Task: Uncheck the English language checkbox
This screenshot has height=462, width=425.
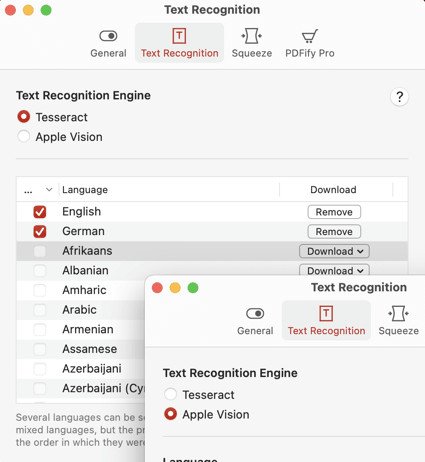Action: [x=40, y=212]
